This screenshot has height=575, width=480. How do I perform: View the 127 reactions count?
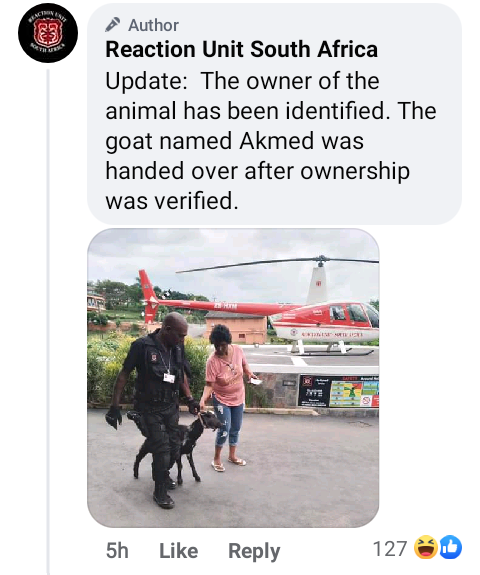390,549
